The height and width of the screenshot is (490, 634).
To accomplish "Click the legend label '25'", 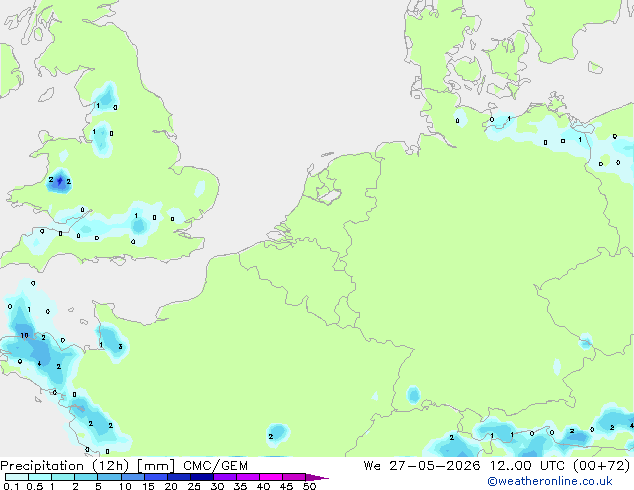I will [194, 486].
